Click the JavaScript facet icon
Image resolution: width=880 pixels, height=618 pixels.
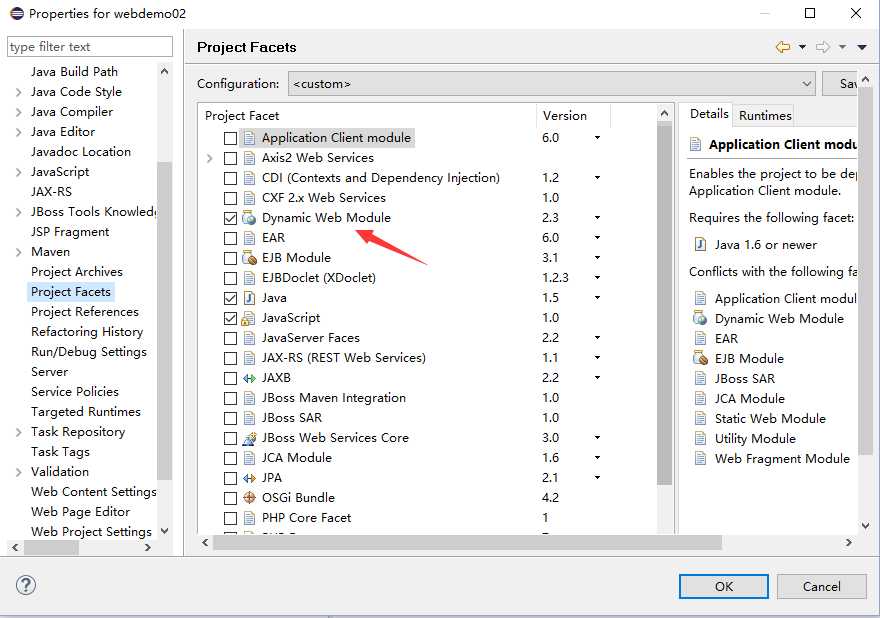249,318
